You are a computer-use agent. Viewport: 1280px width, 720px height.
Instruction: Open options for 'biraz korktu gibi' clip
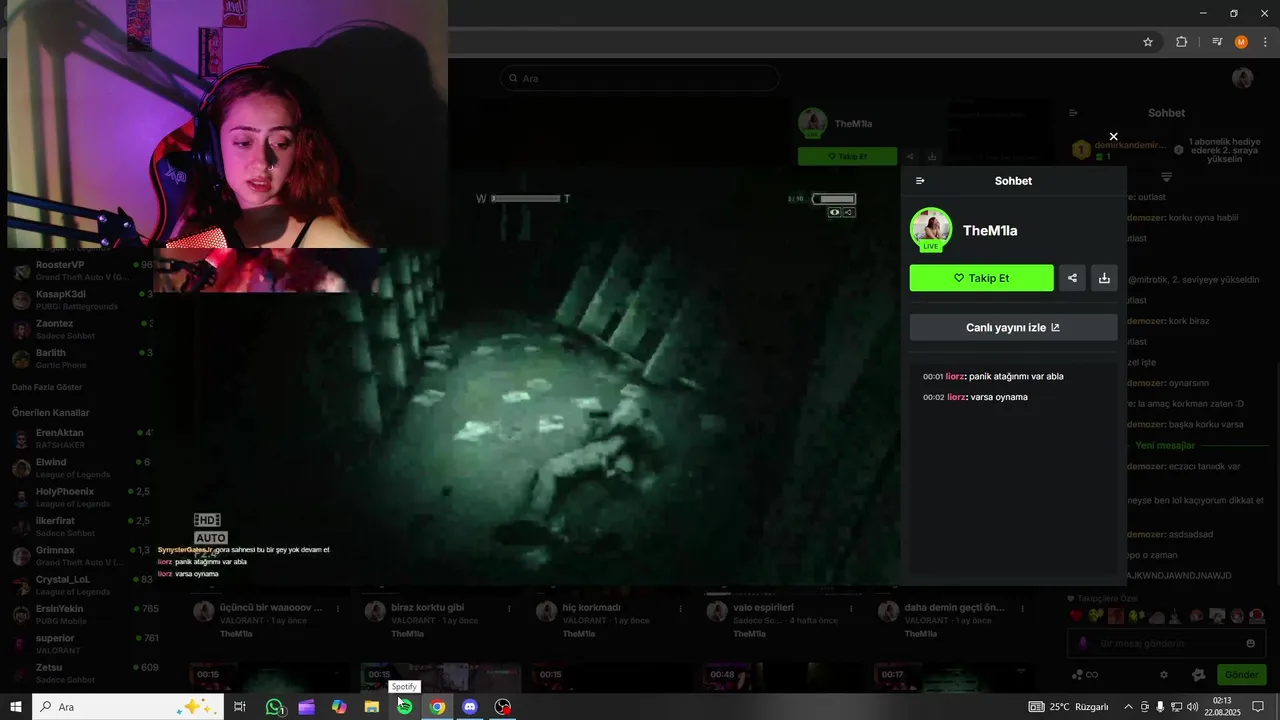pos(510,608)
